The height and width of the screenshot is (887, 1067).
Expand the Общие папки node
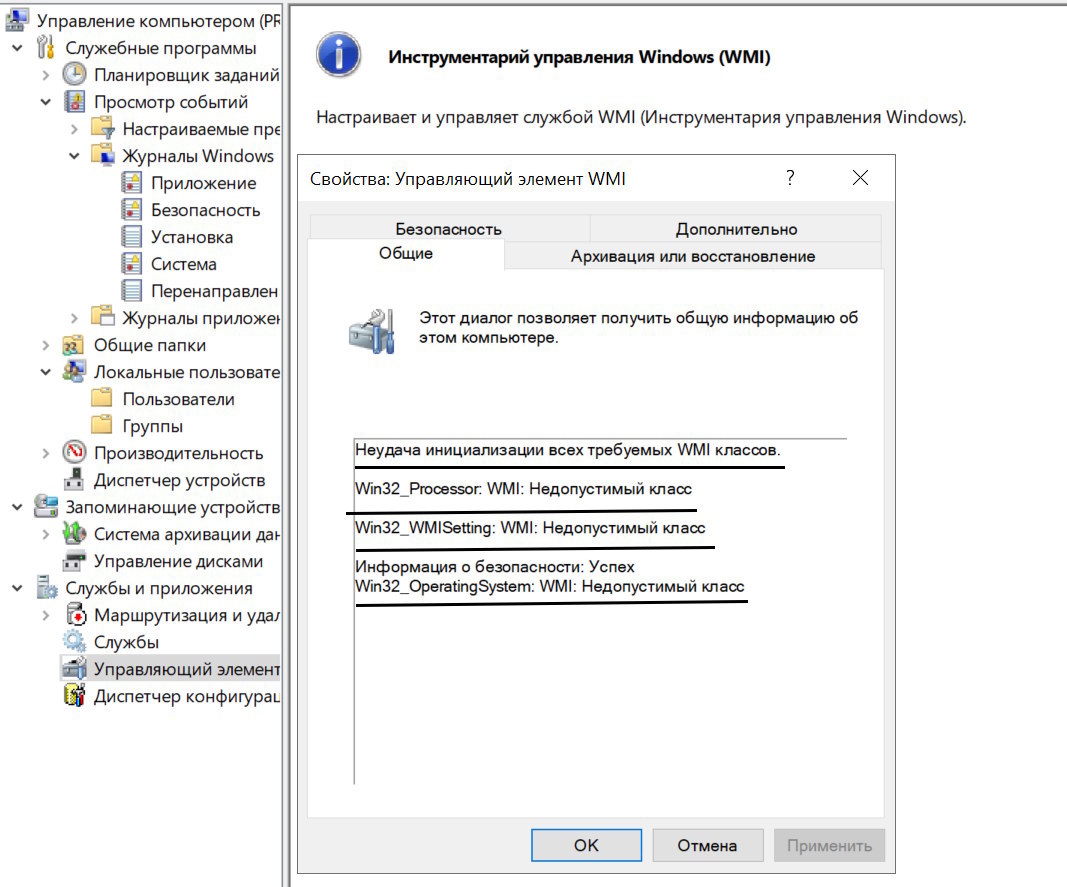pos(46,345)
